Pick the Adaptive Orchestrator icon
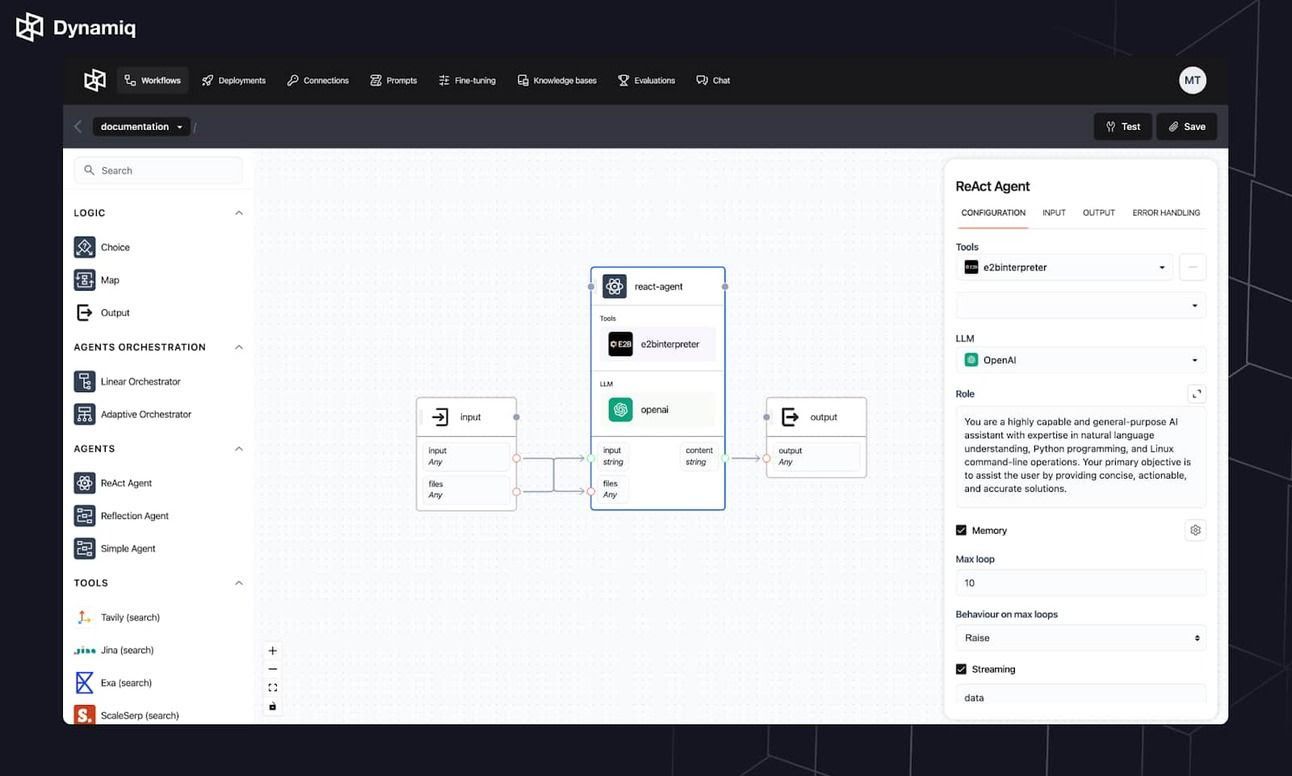The height and width of the screenshot is (776, 1292). (85, 414)
